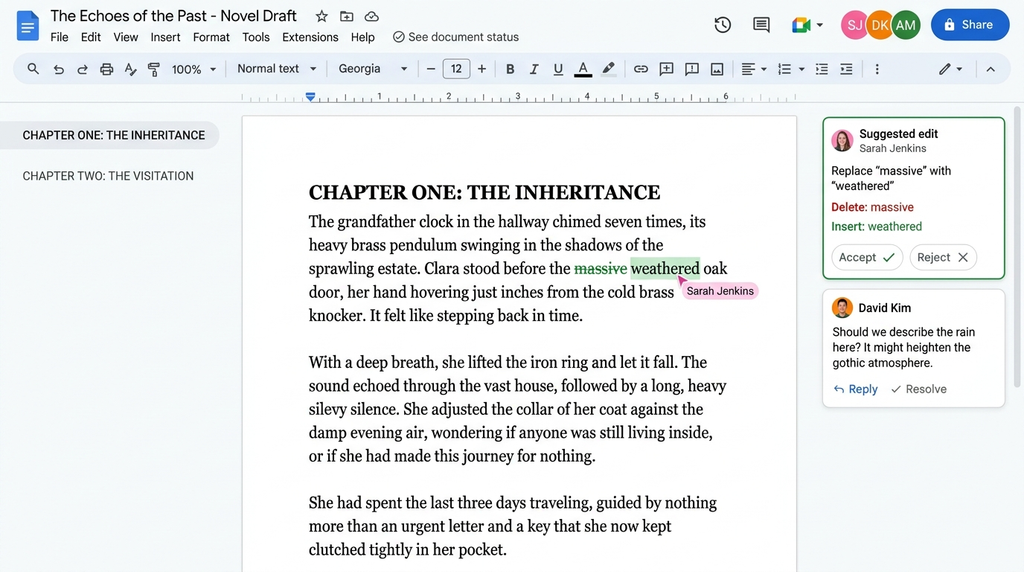Open the zoom 100% dropdown
Screen dimensions: 1024x572
[x=193, y=69]
